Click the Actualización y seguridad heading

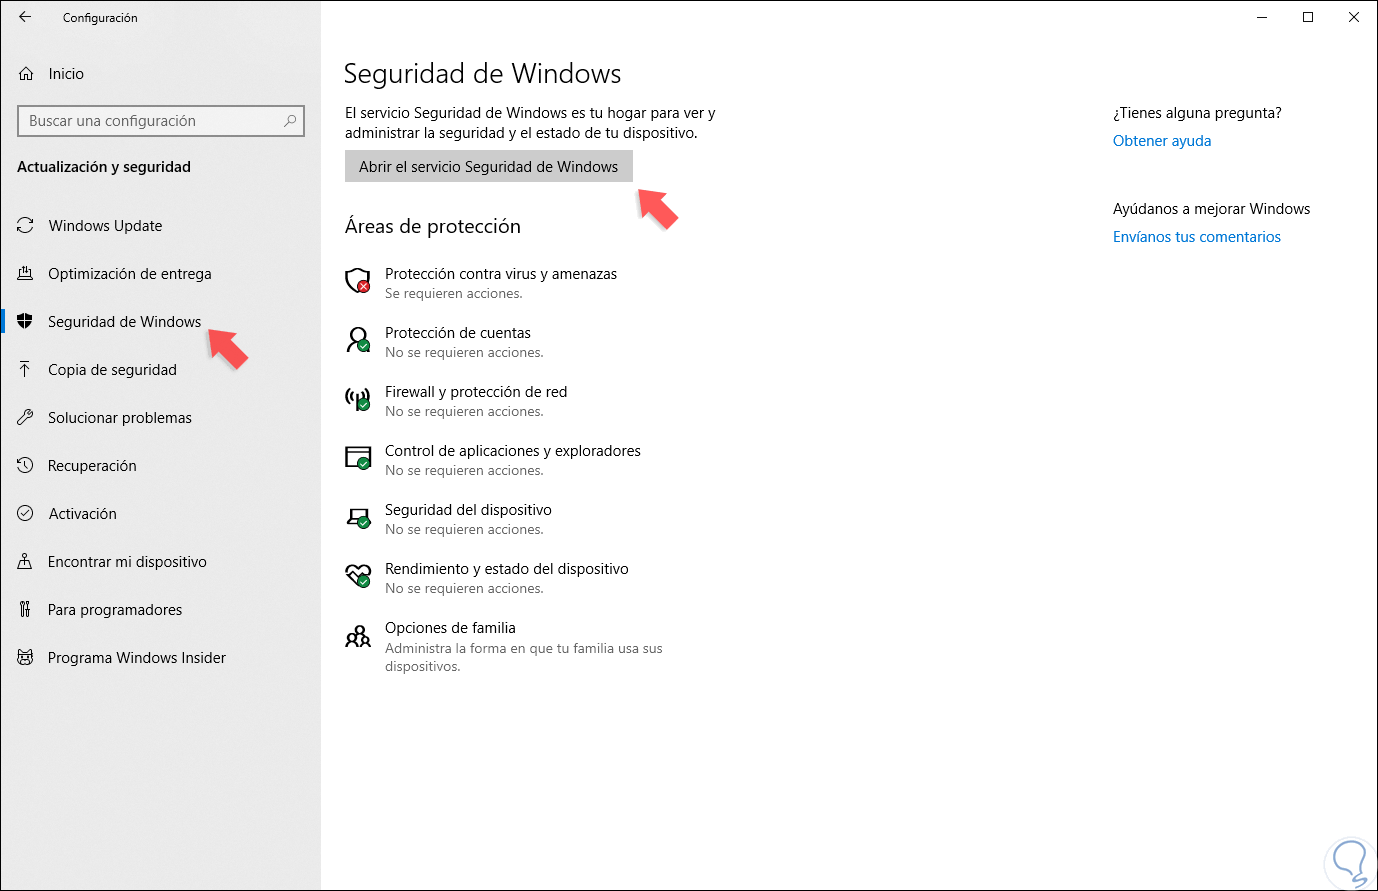(104, 167)
